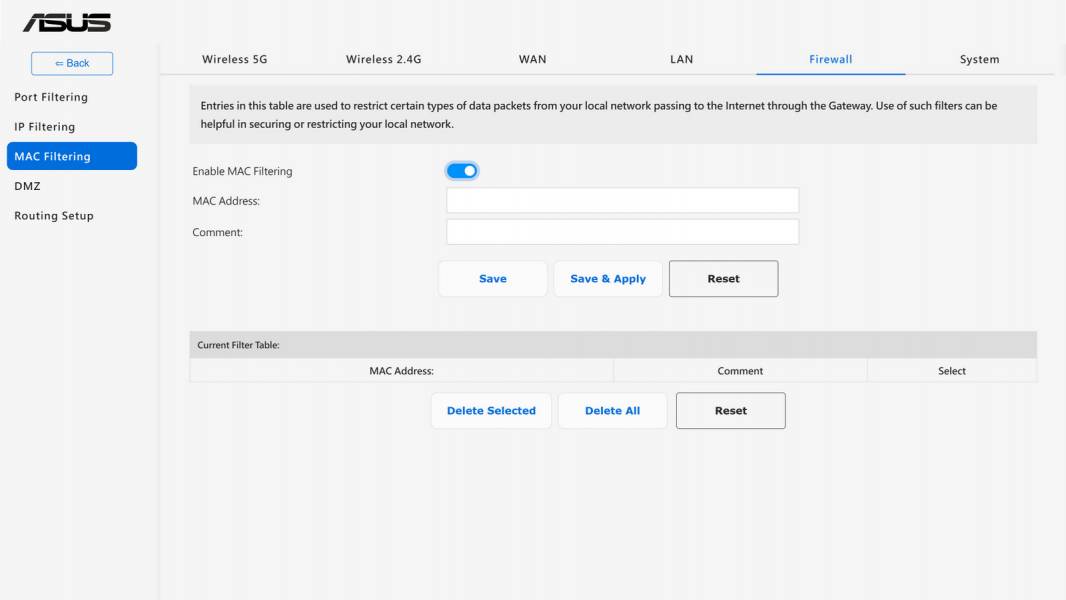Click Delete Selected button
This screenshot has height=600, width=1066.
point(491,410)
